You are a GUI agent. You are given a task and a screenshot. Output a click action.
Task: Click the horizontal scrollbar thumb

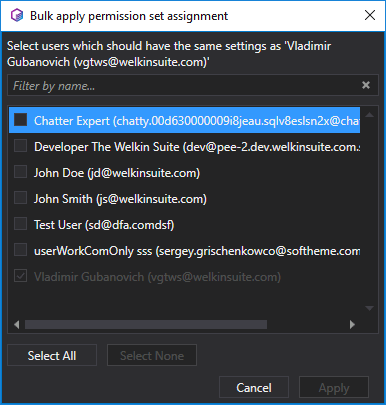(146, 324)
